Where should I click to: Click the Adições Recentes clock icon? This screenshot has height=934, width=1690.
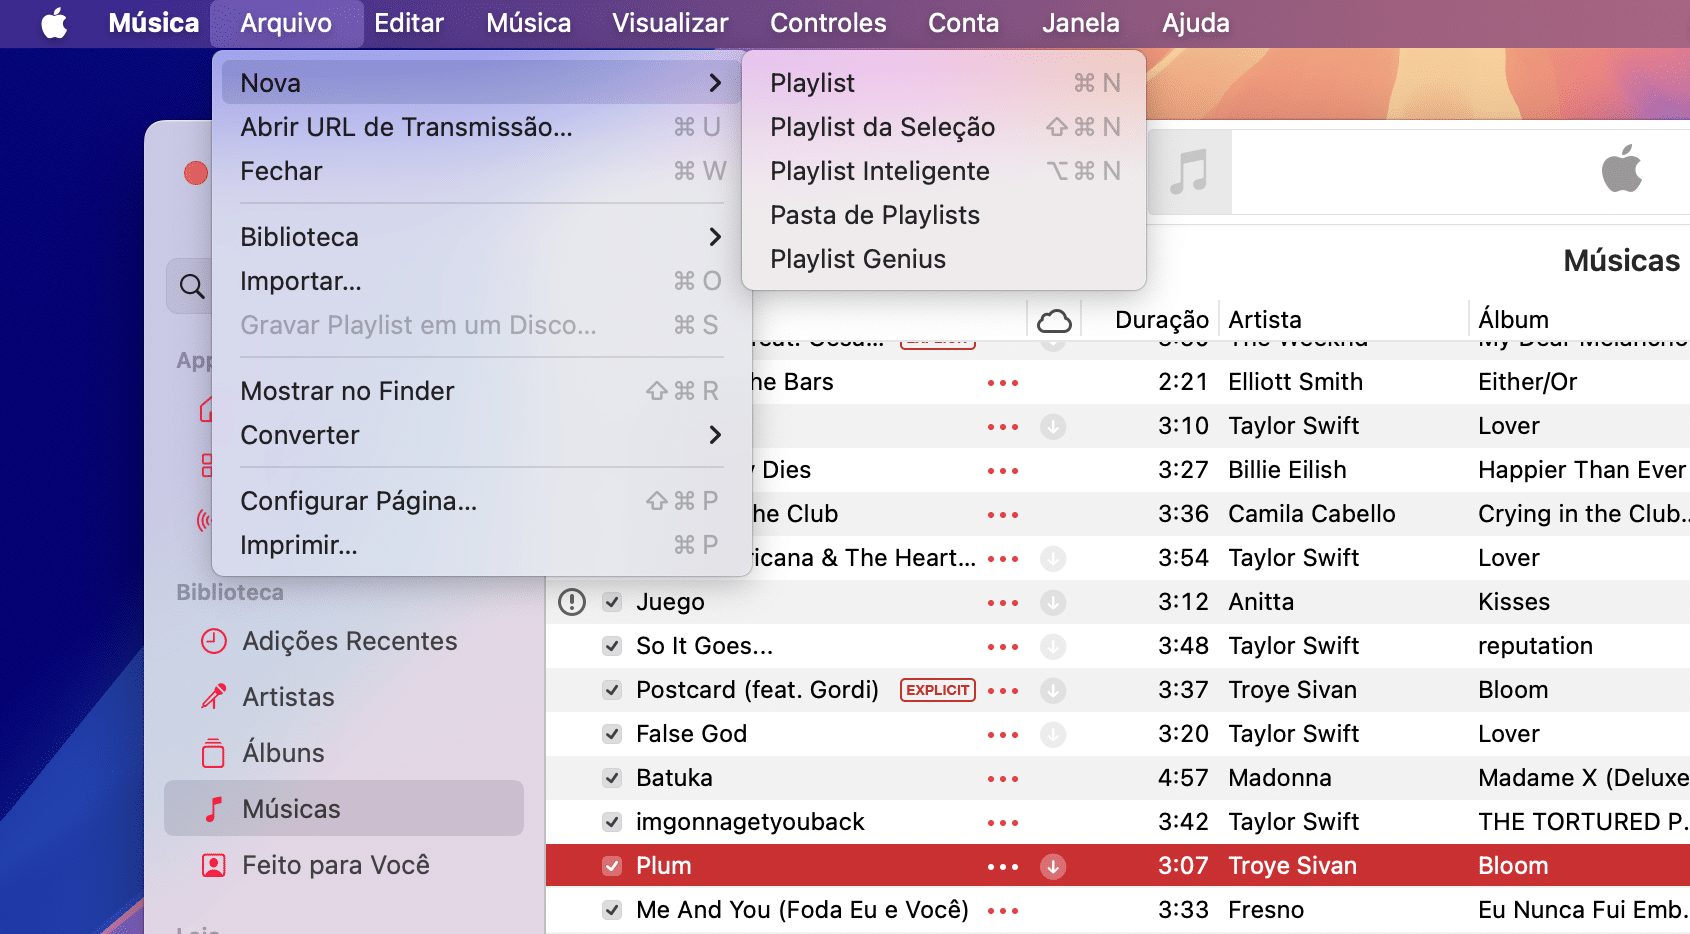coord(214,641)
